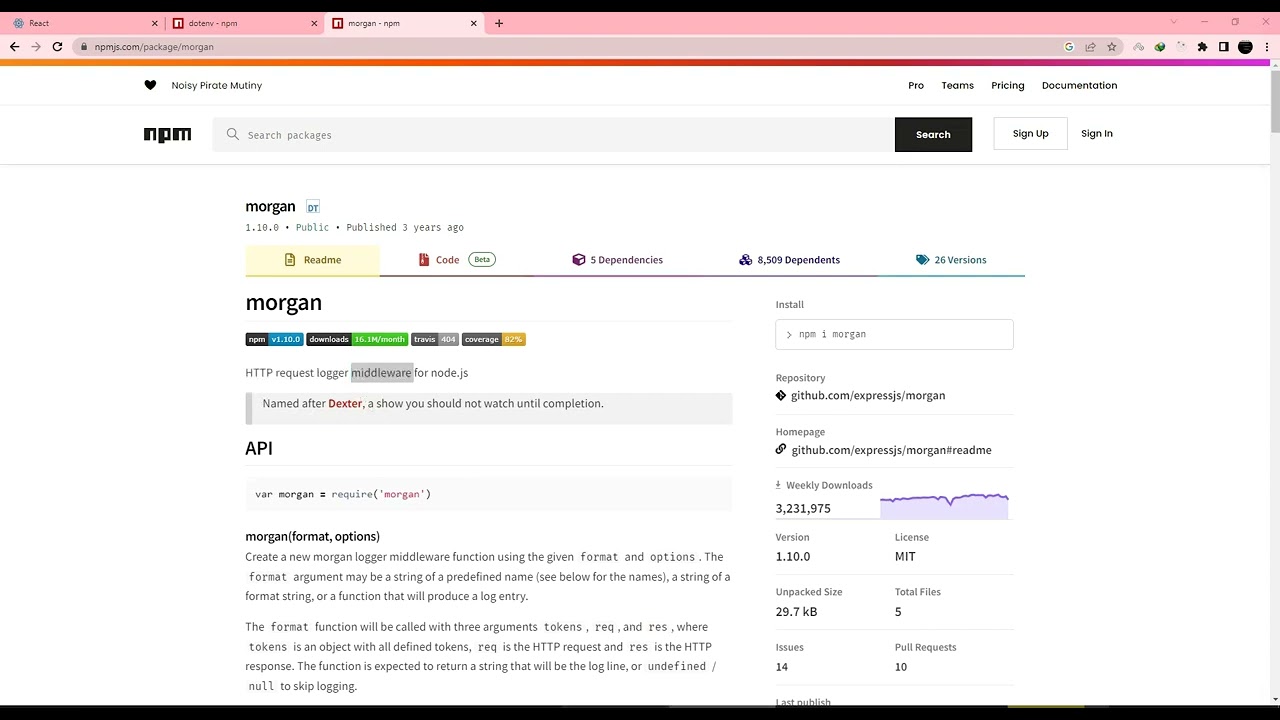The height and width of the screenshot is (720, 1280).
Task: Click the npm i morgan install box
Action: 894,335
